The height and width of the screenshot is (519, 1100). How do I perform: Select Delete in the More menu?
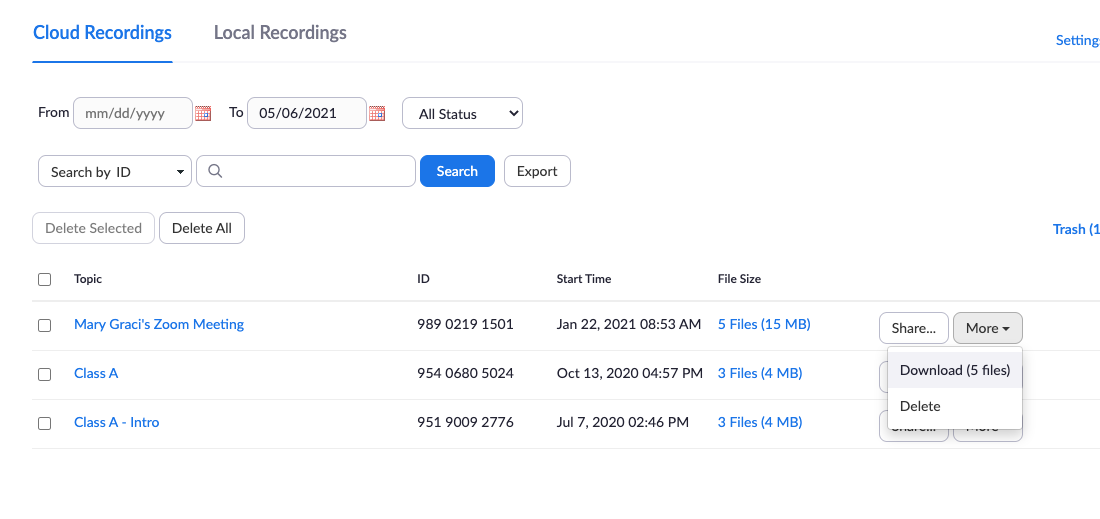click(920, 406)
